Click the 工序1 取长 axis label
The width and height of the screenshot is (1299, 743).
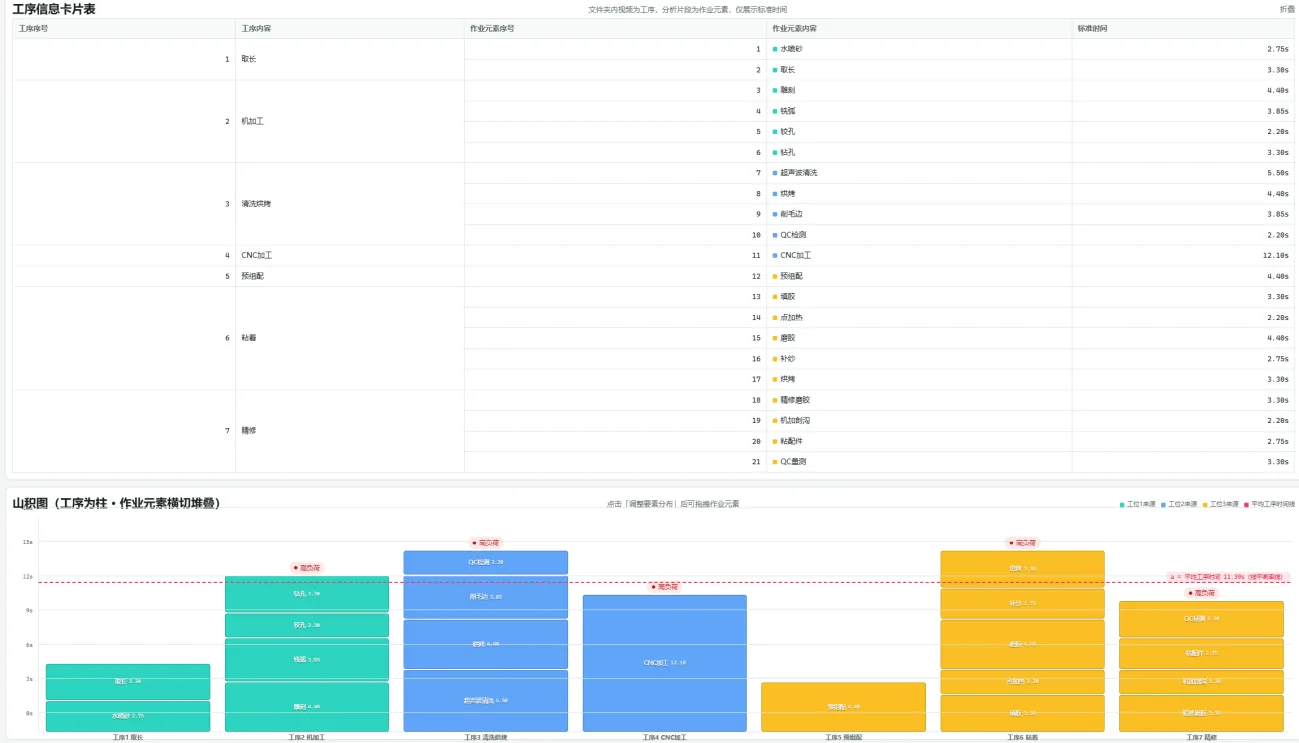[128, 737]
